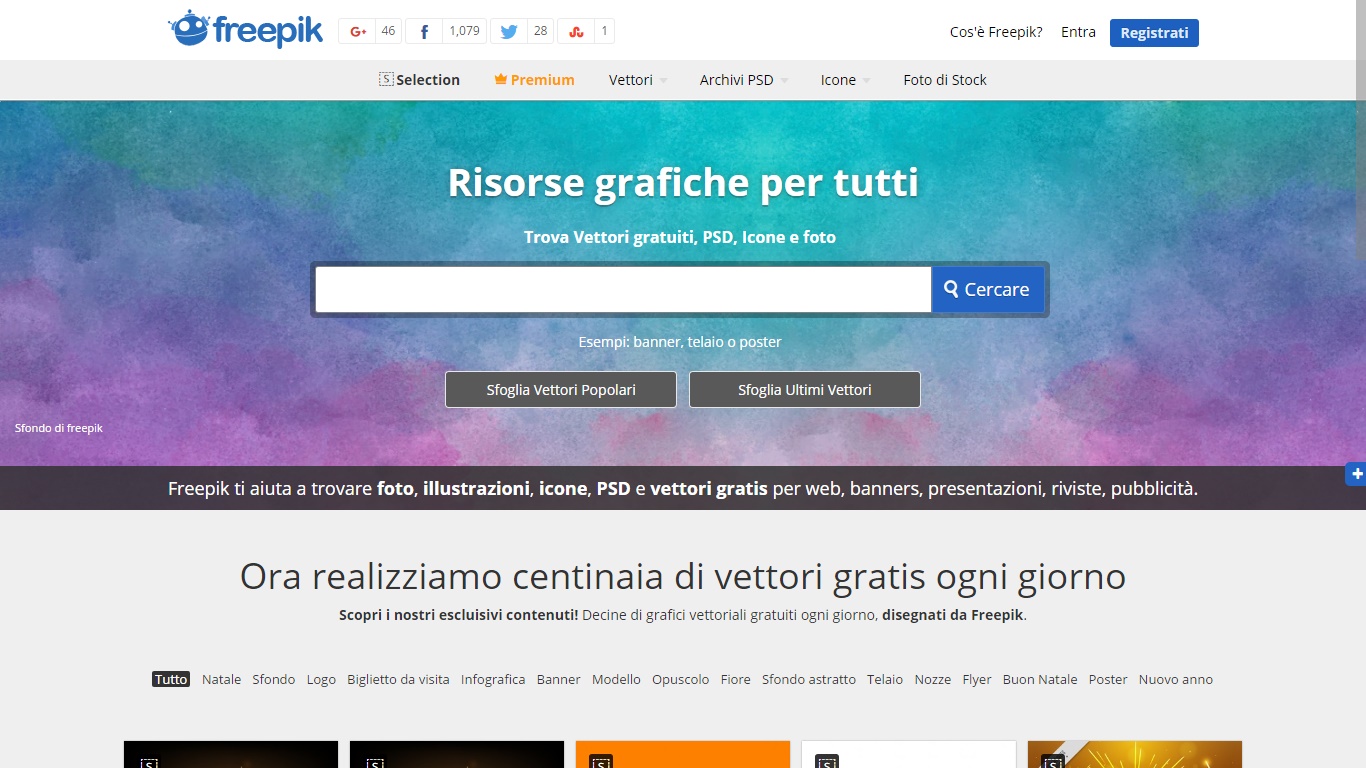Screen dimensions: 1366x768
Task: Expand the Archivi PSD dropdown arrow
Action: pyautogui.click(x=784, y=81)
